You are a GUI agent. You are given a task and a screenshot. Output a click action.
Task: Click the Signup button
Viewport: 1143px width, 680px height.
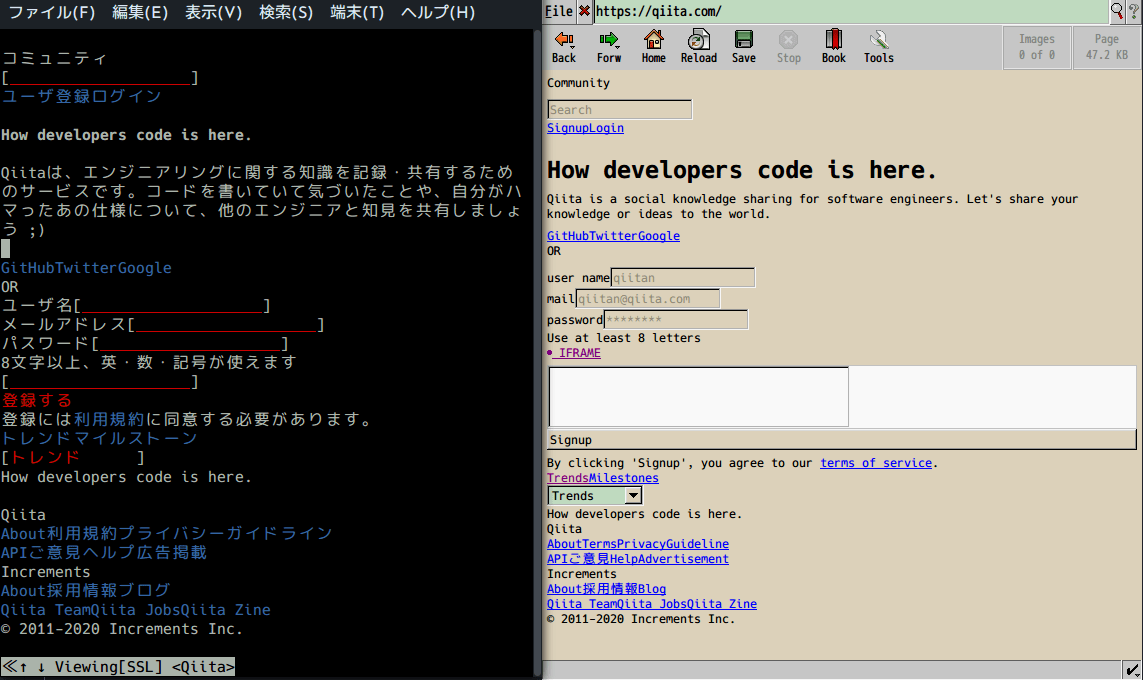click(x=841, y=439)
